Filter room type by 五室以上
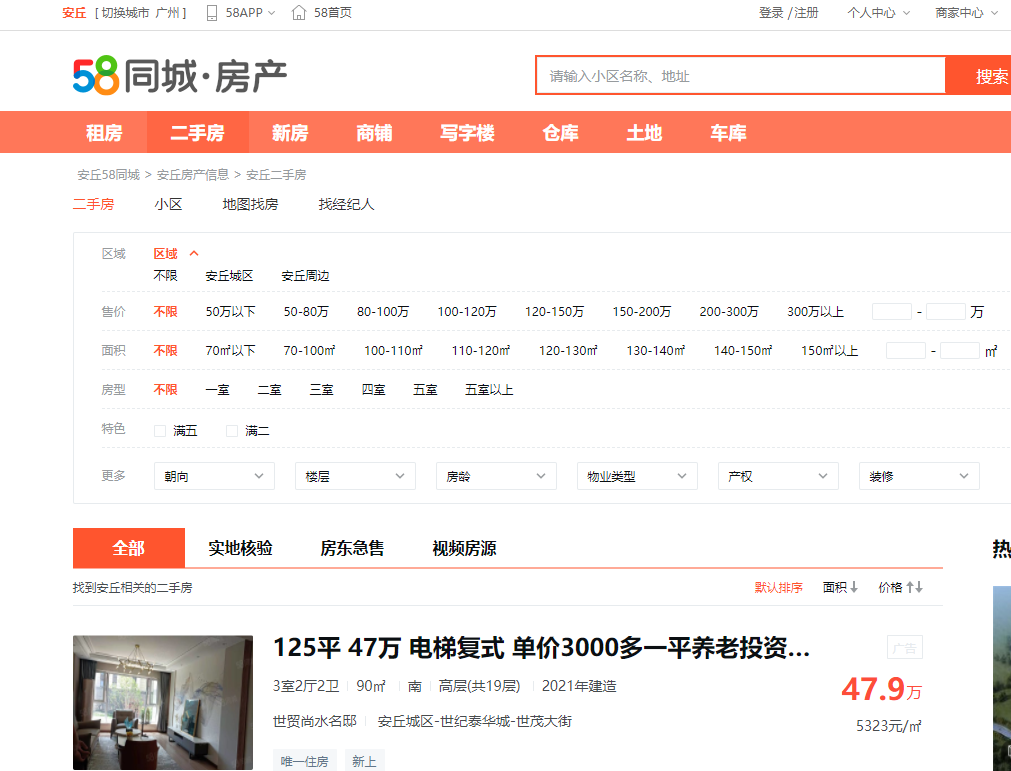 pos(489,390)
